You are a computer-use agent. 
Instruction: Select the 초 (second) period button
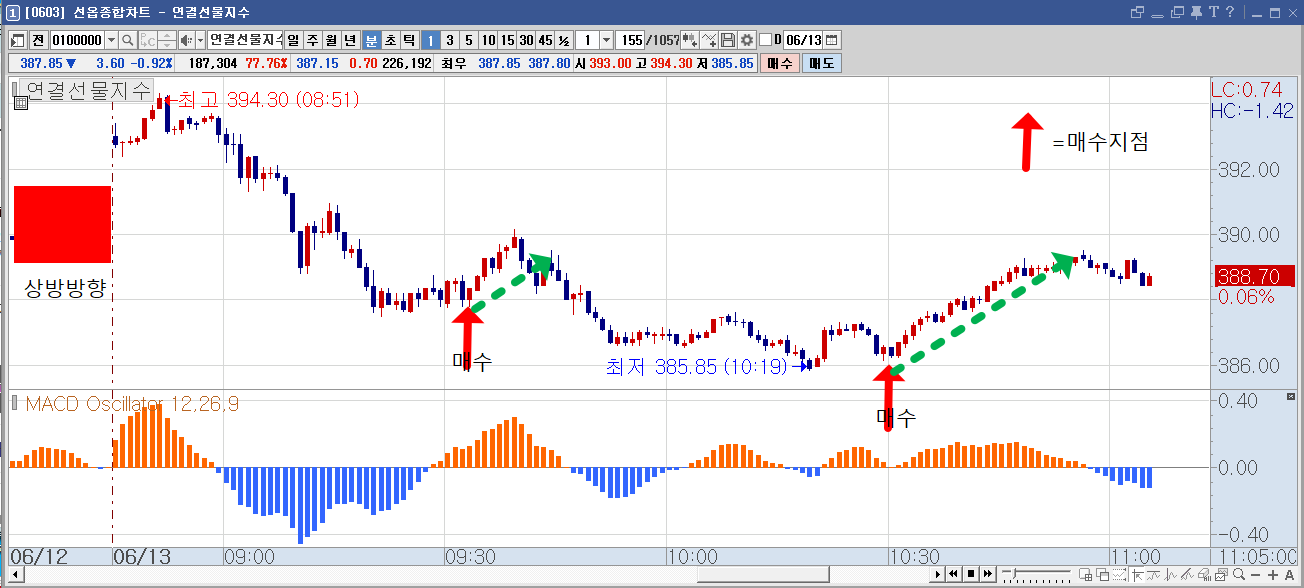[x=390, y=40]
